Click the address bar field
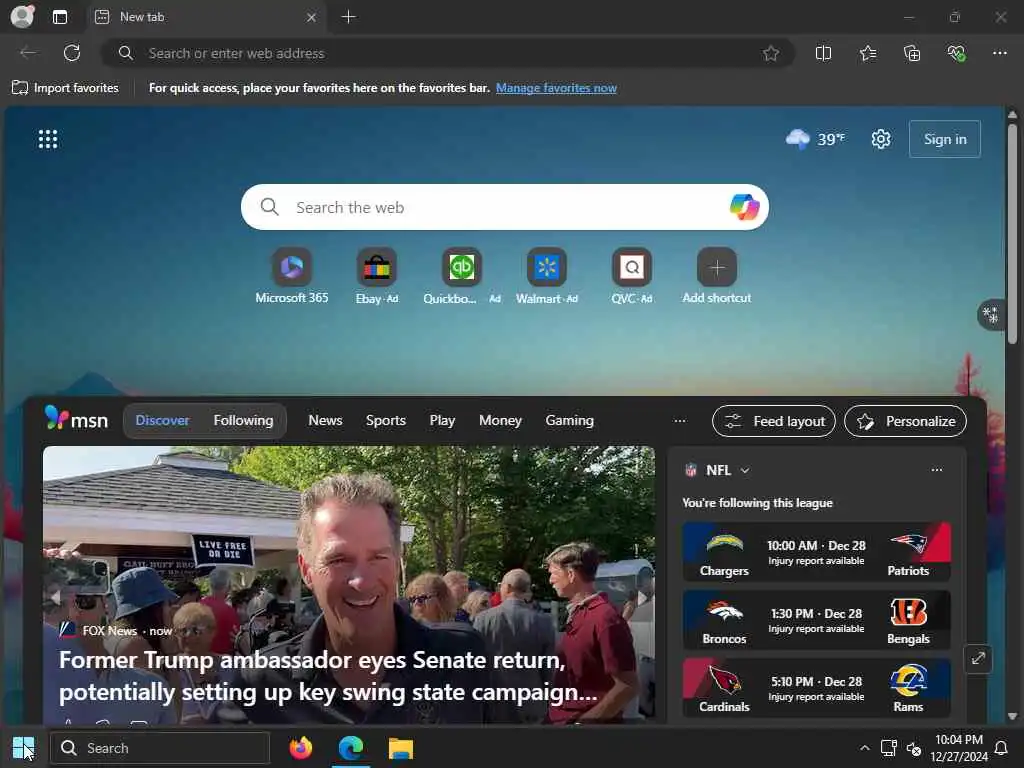Screen dimensions: 1024x768 [x=447, y=53]
